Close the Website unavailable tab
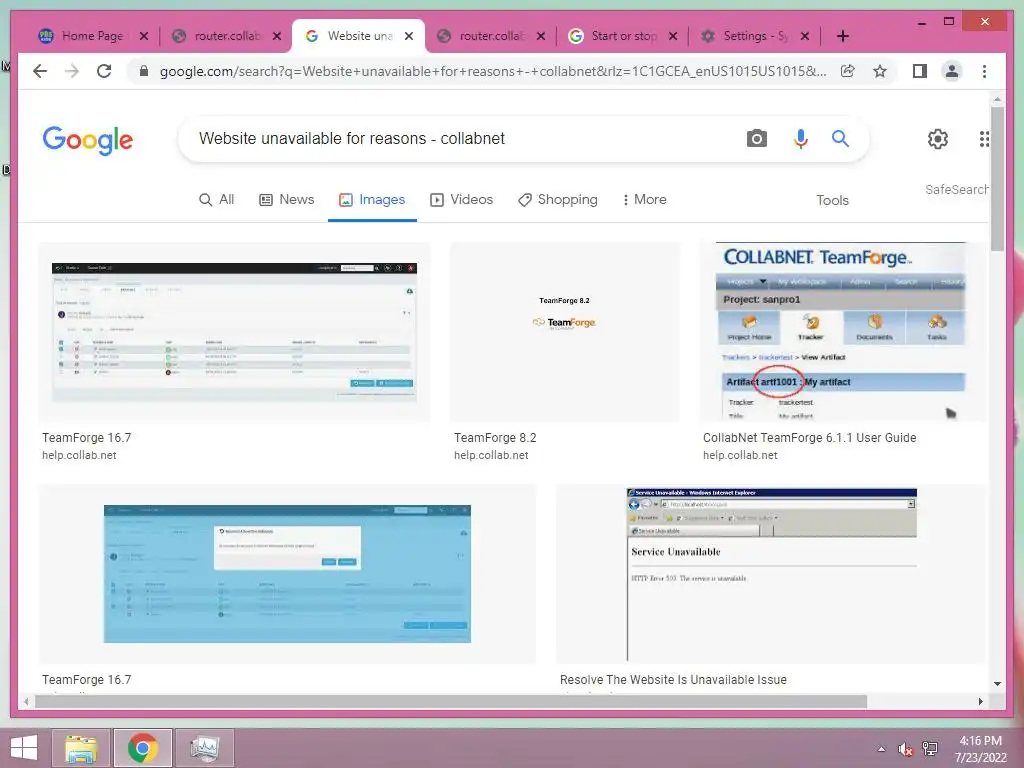The height and width of the screenshot is (768, 1024). (x=409, y=36)
